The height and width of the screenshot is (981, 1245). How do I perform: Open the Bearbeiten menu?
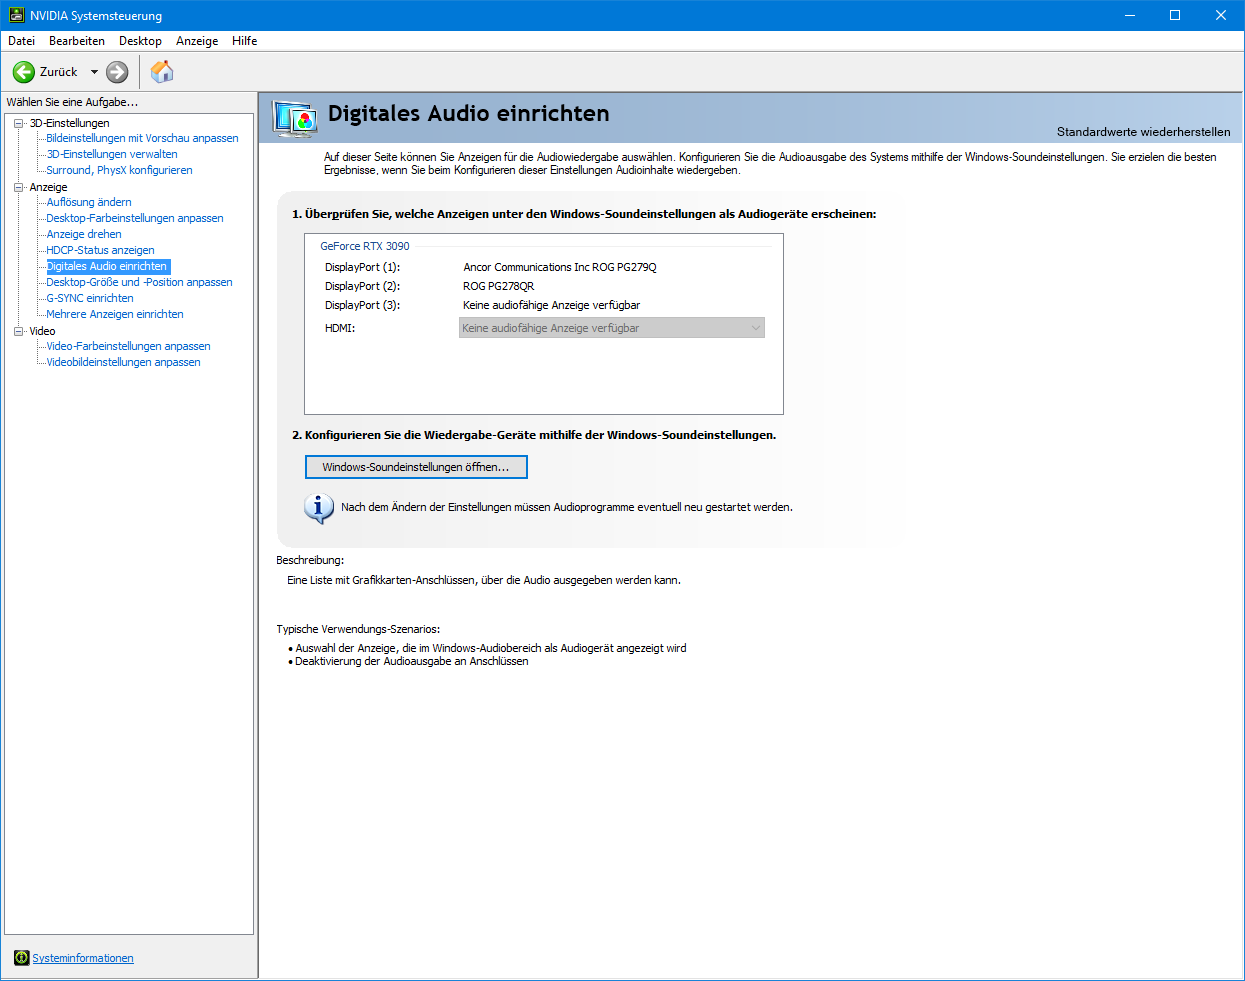pyautogui.click(x=77, y=41)
